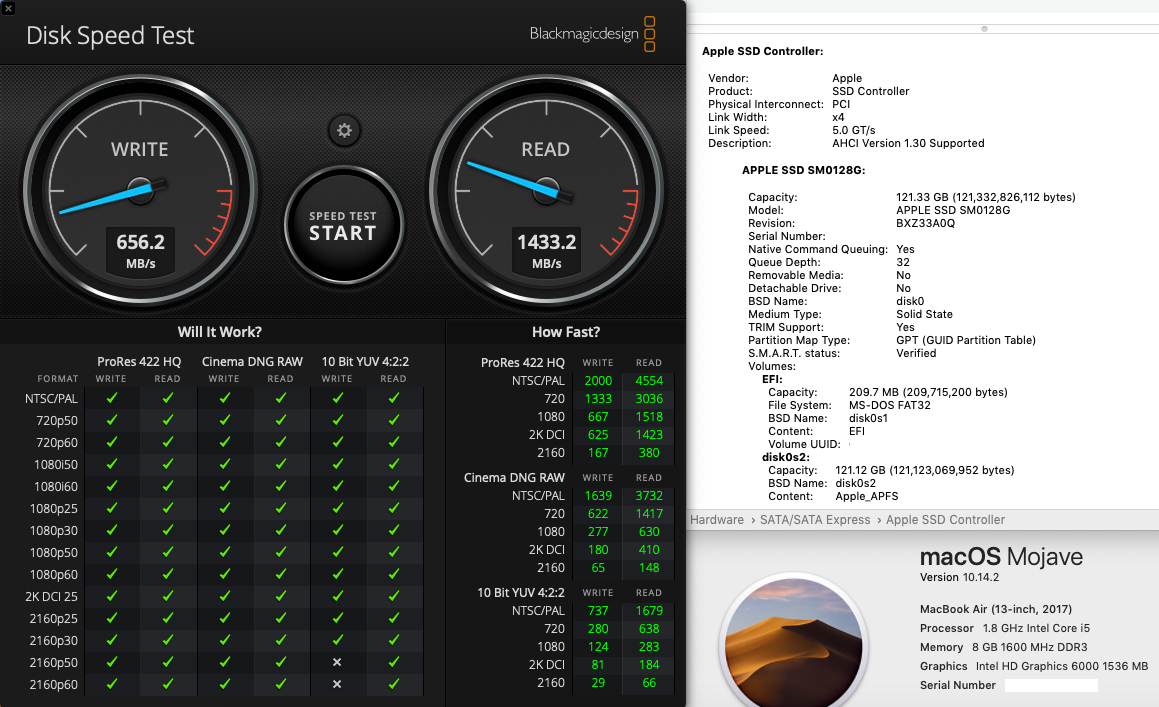1159x707 pixels.
Task: Click the 1433.2 MB/s read result display
Action: (545, 251)
